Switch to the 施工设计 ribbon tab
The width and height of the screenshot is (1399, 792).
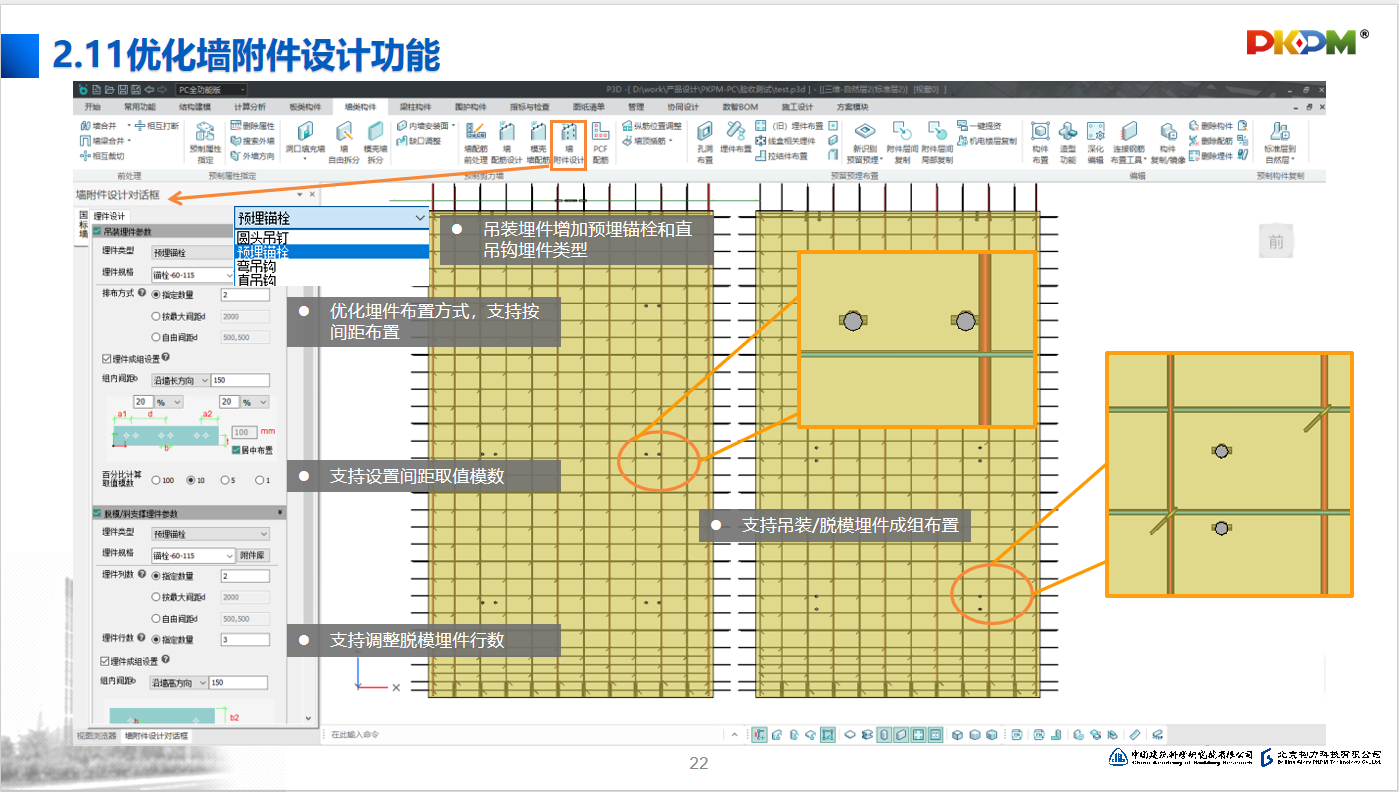797,107
